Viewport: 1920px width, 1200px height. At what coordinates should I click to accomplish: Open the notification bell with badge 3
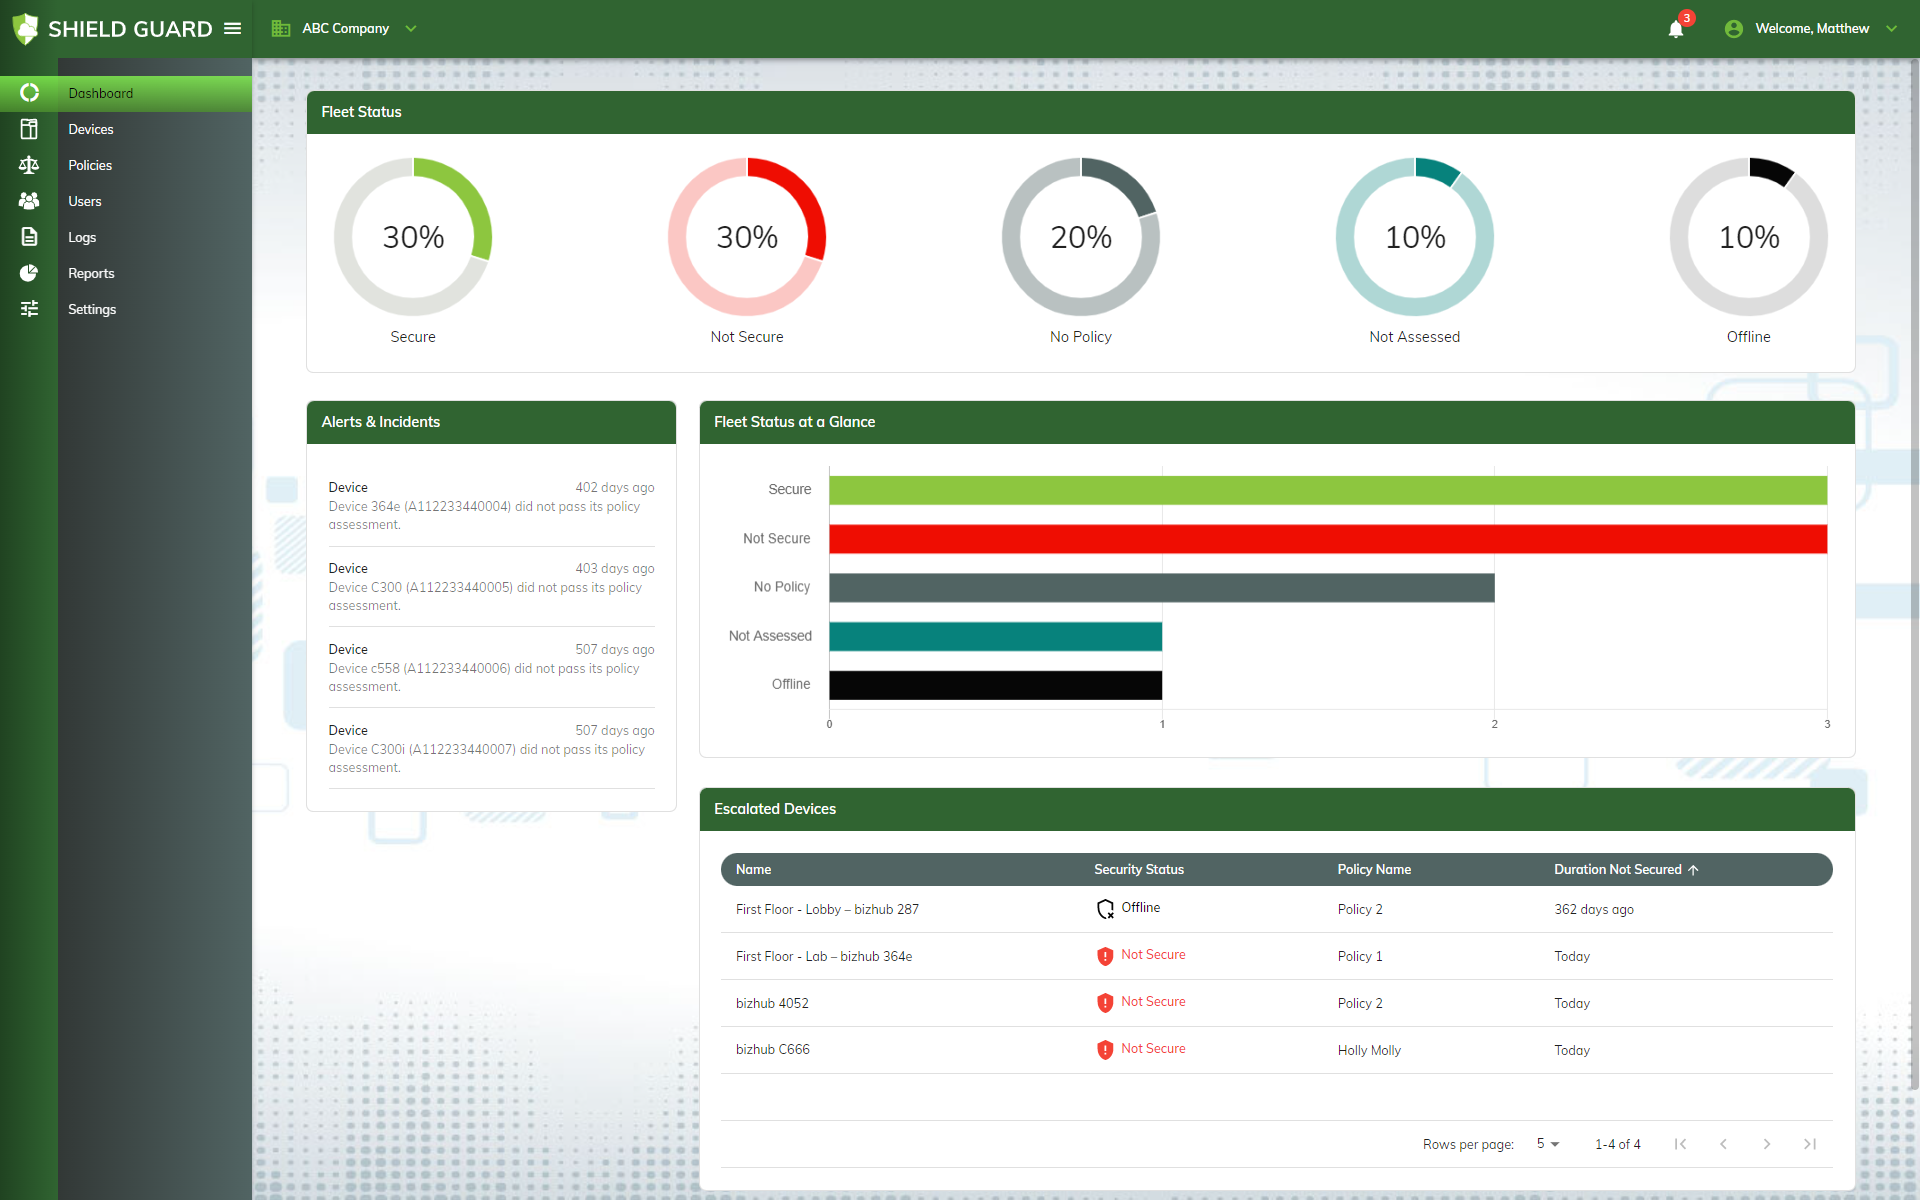click(1676, 28)
